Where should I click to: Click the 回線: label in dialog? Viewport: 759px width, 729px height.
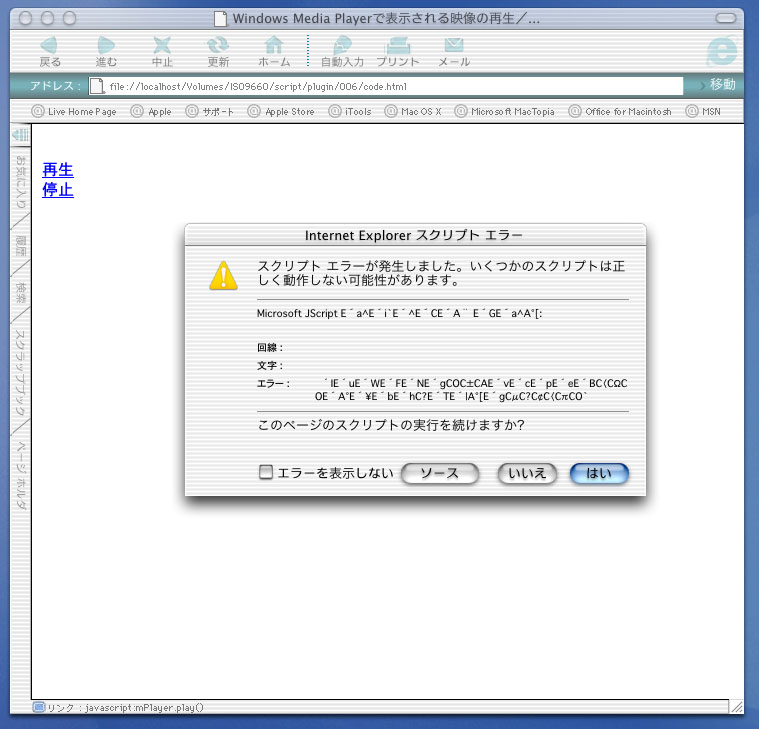(270, 347)
